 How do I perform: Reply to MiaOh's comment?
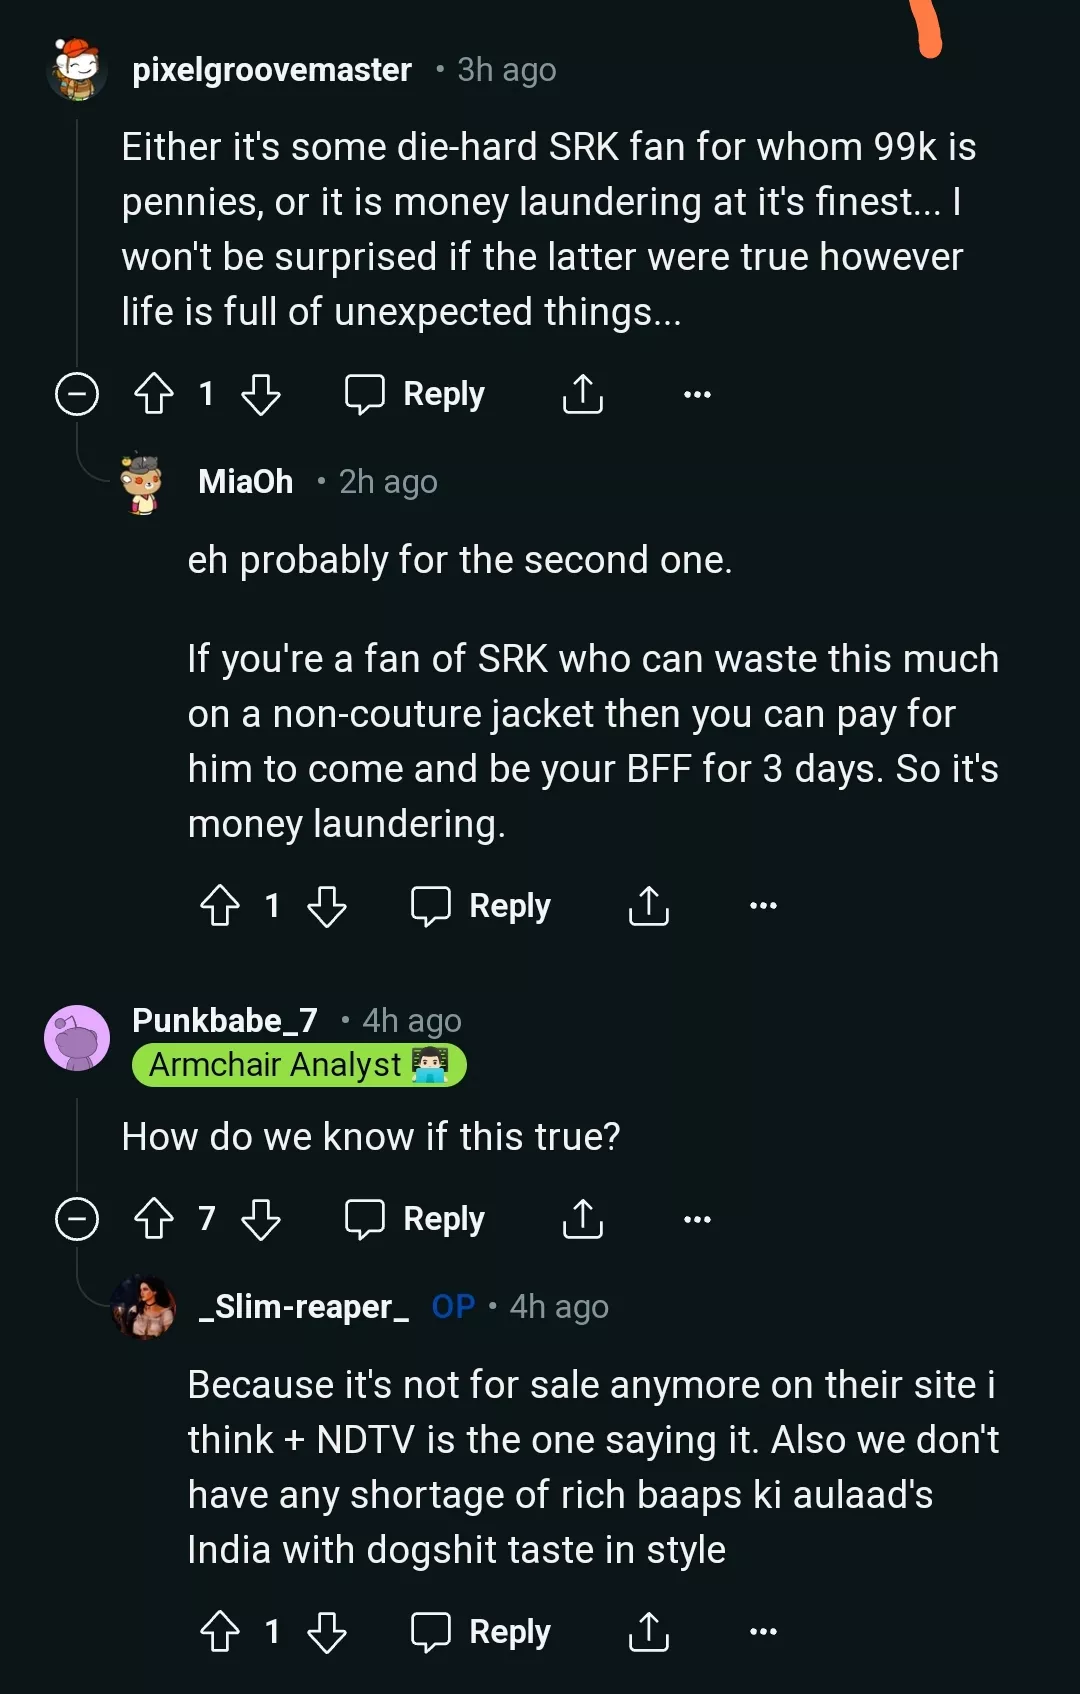pos(481,906)
